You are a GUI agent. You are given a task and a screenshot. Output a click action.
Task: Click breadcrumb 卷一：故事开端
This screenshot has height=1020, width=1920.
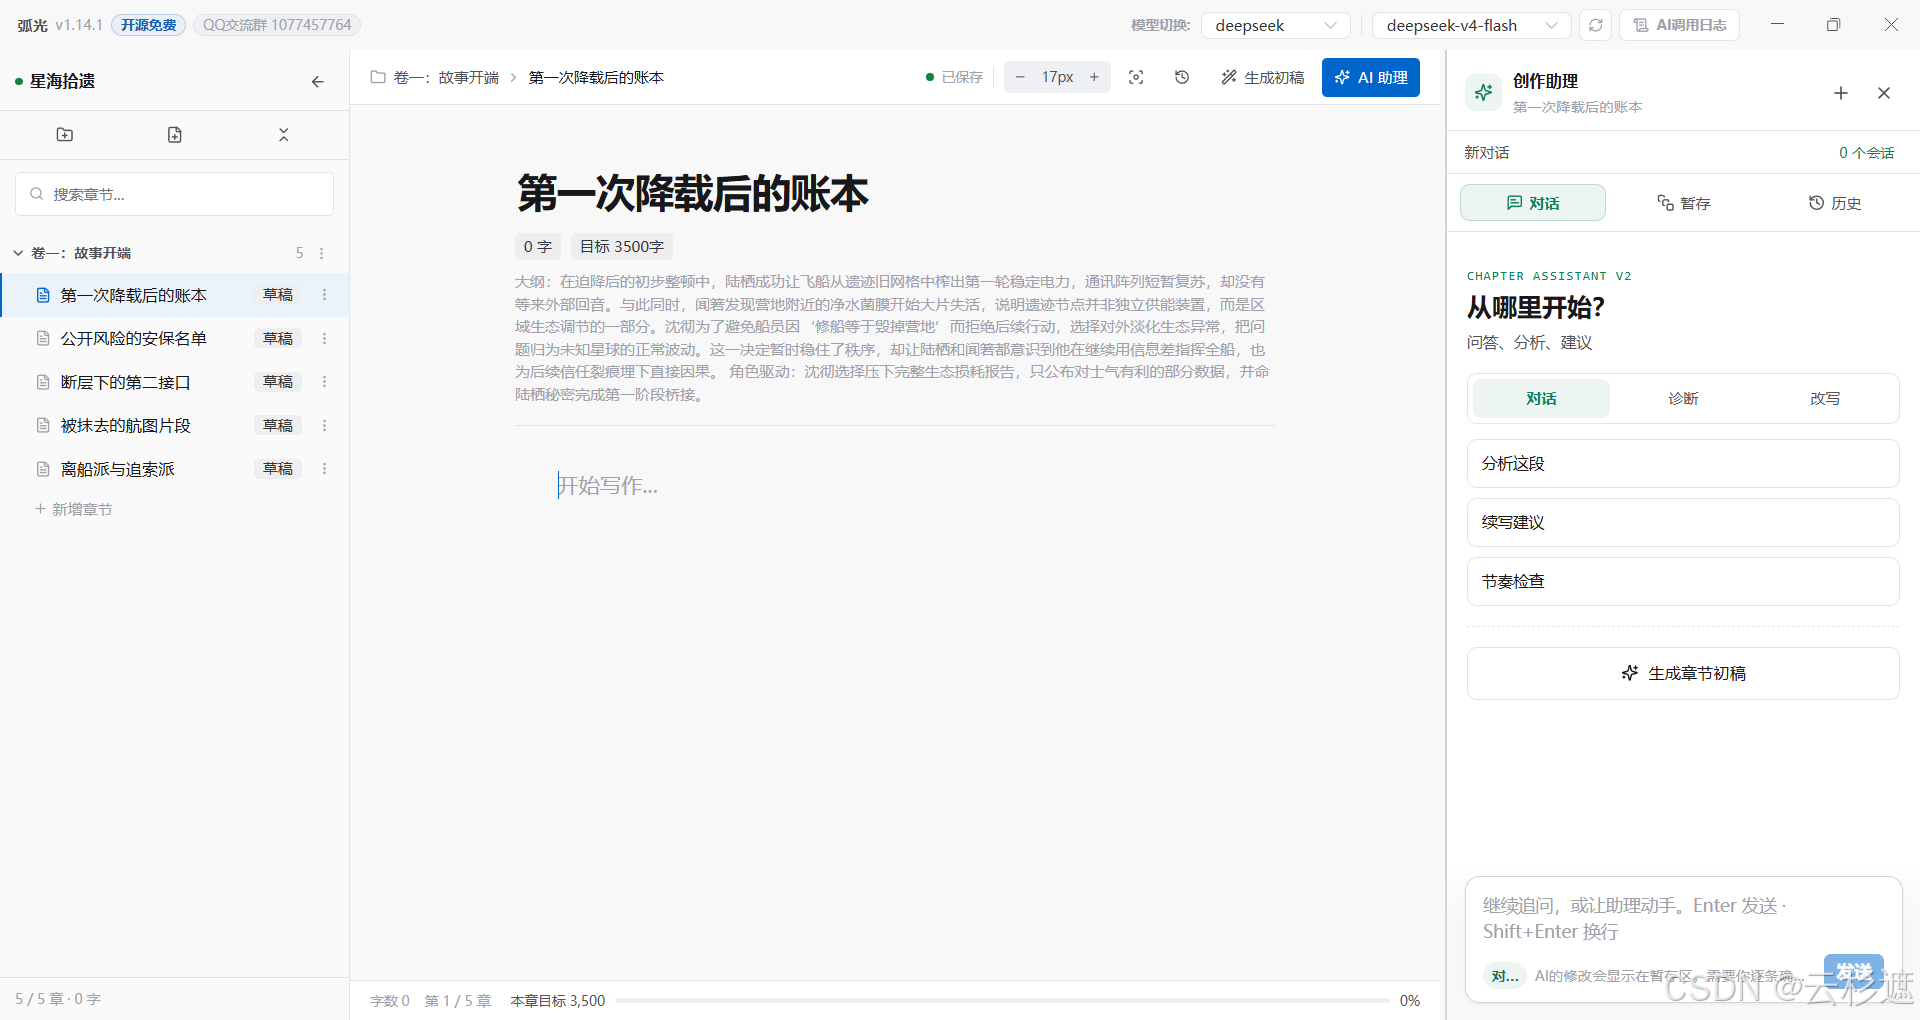tap(446, 77)
